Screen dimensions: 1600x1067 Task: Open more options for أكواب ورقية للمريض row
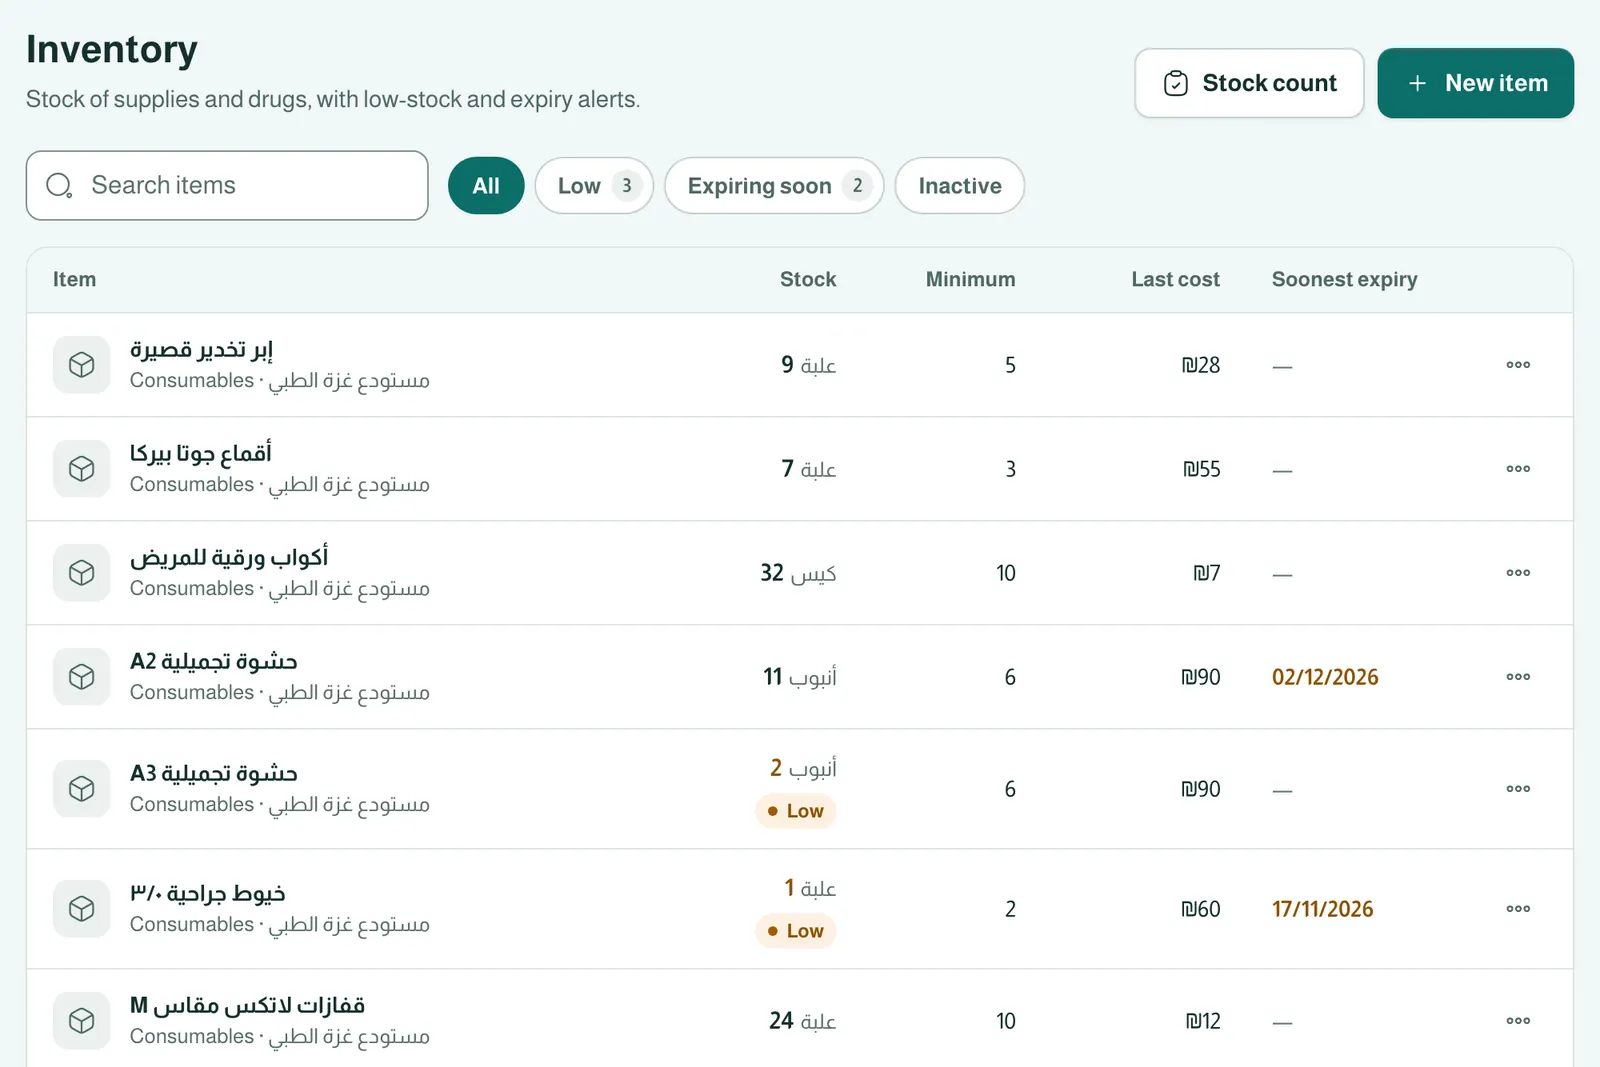pyautogui.click(x=1518, y=573)
